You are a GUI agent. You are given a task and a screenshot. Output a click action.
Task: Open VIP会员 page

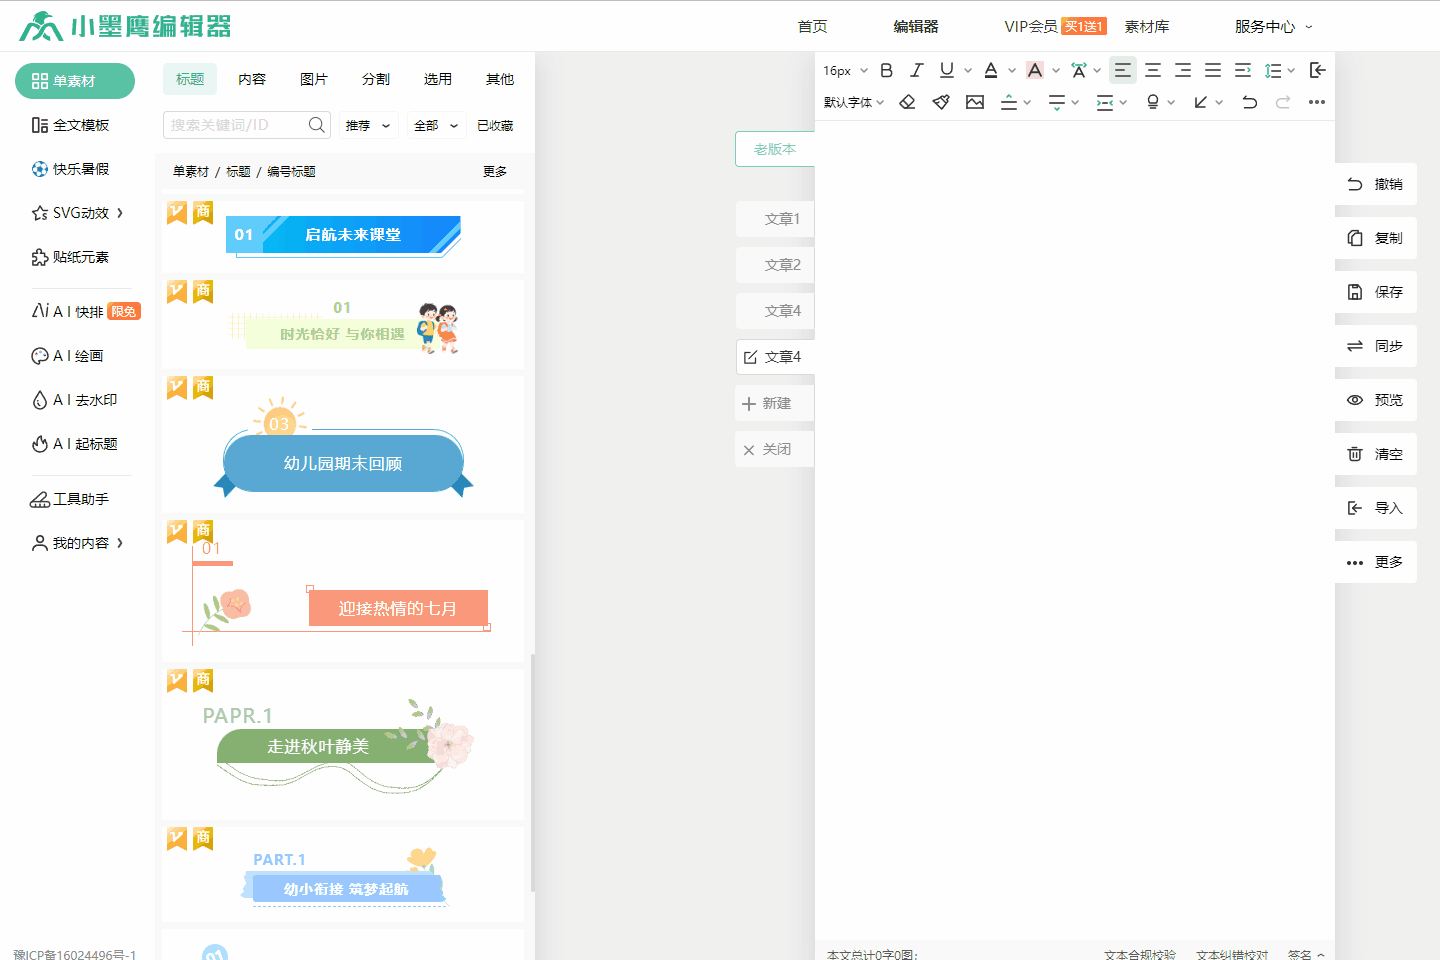click(1031, 27)
